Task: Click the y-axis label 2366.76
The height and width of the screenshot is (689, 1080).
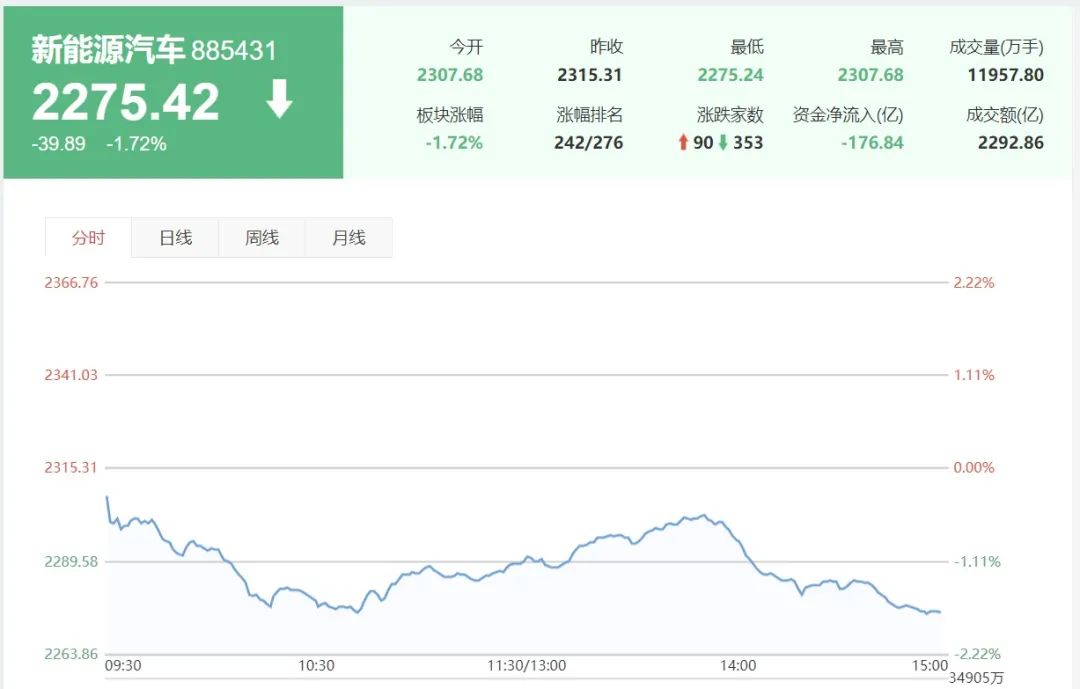Action: (x=71, y=282)
